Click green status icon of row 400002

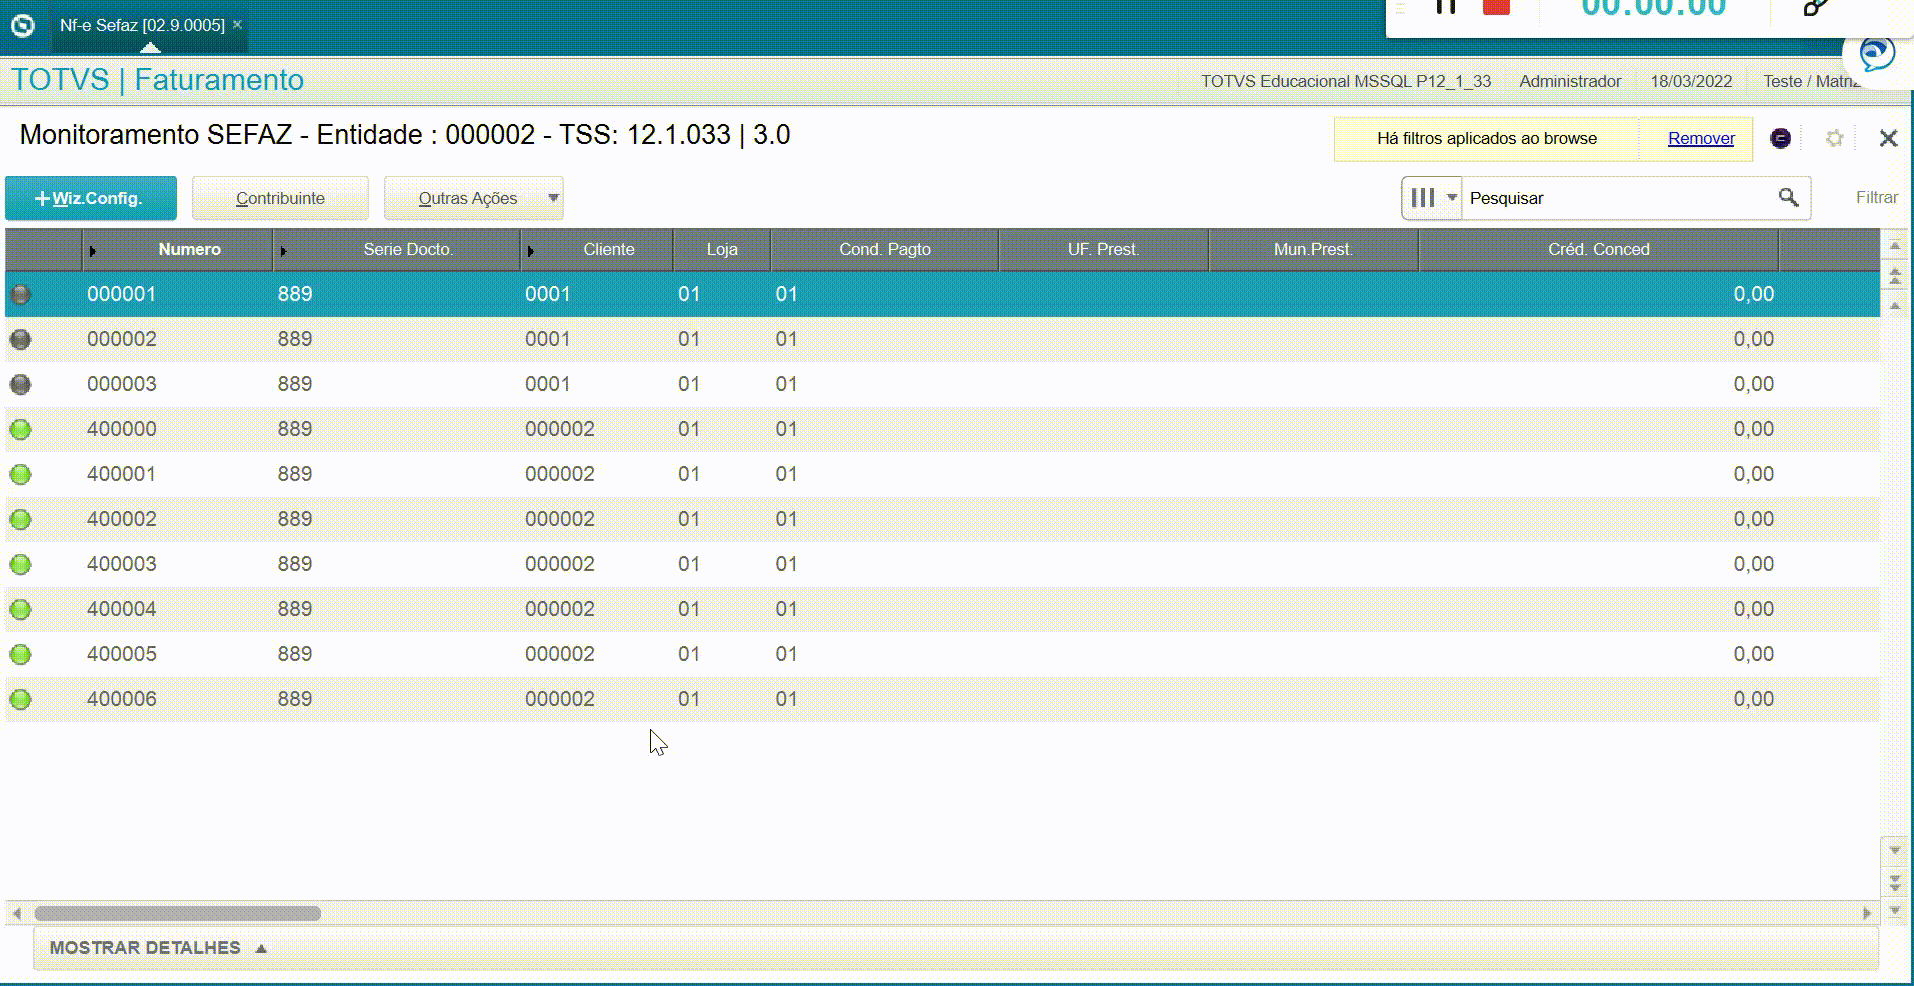coord(20,519)
